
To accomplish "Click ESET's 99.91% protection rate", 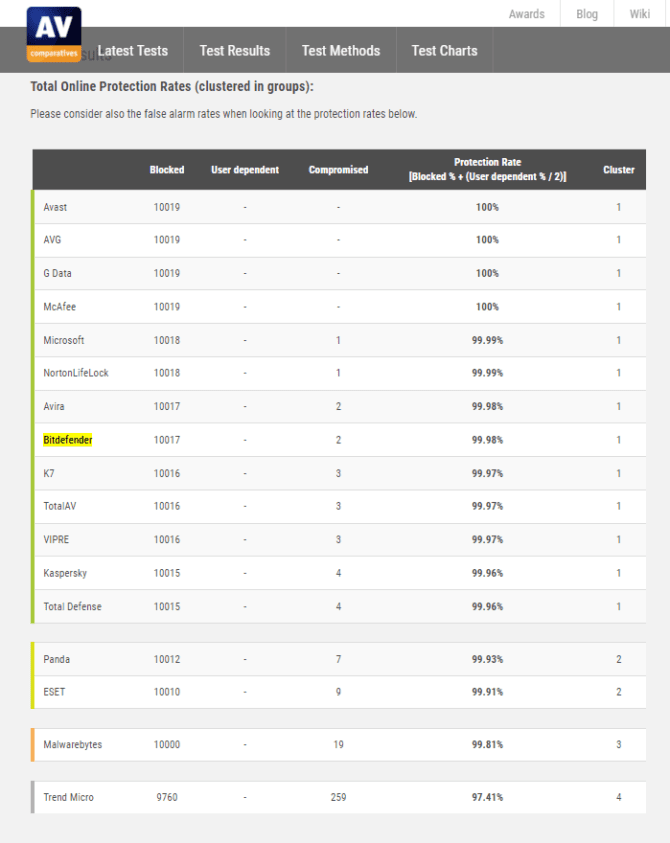I will coord(487,692).
